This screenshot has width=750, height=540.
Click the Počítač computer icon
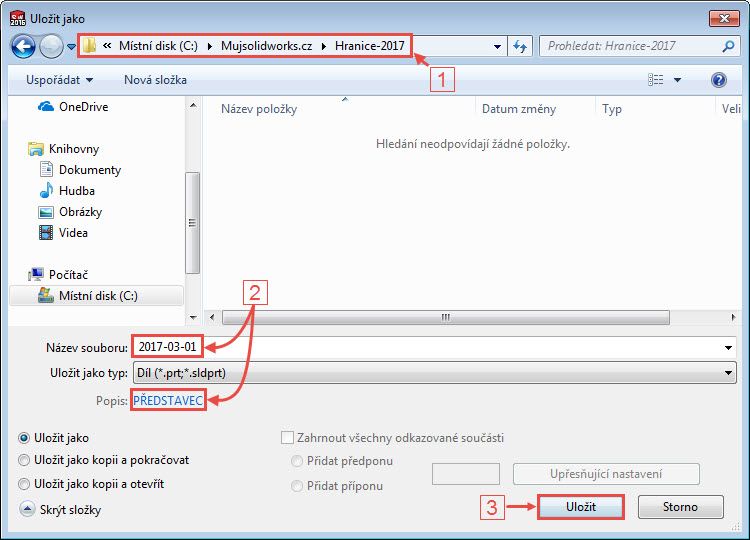(36, 274)
